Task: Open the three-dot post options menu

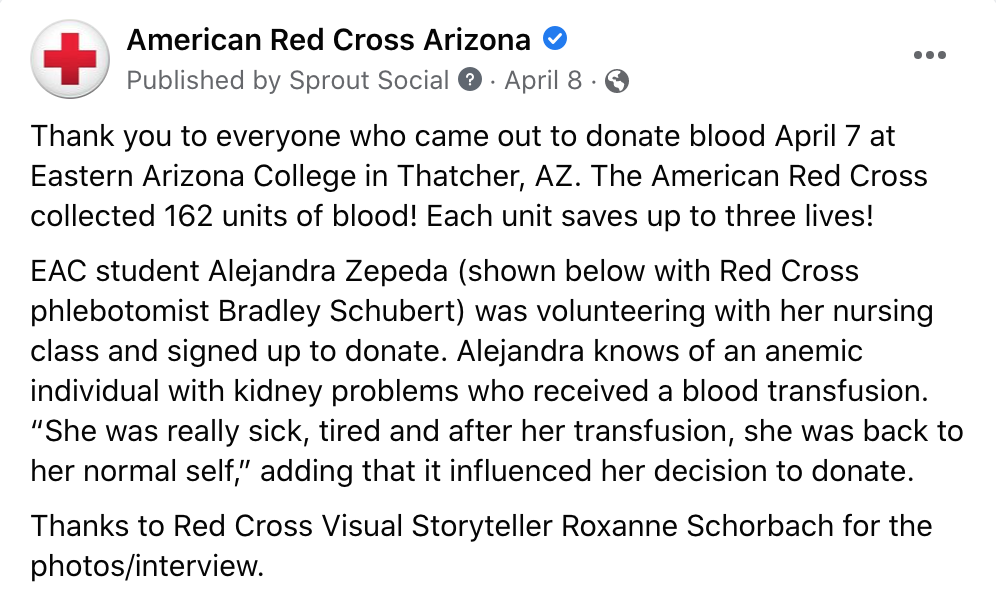Action: tap(929, 55)
